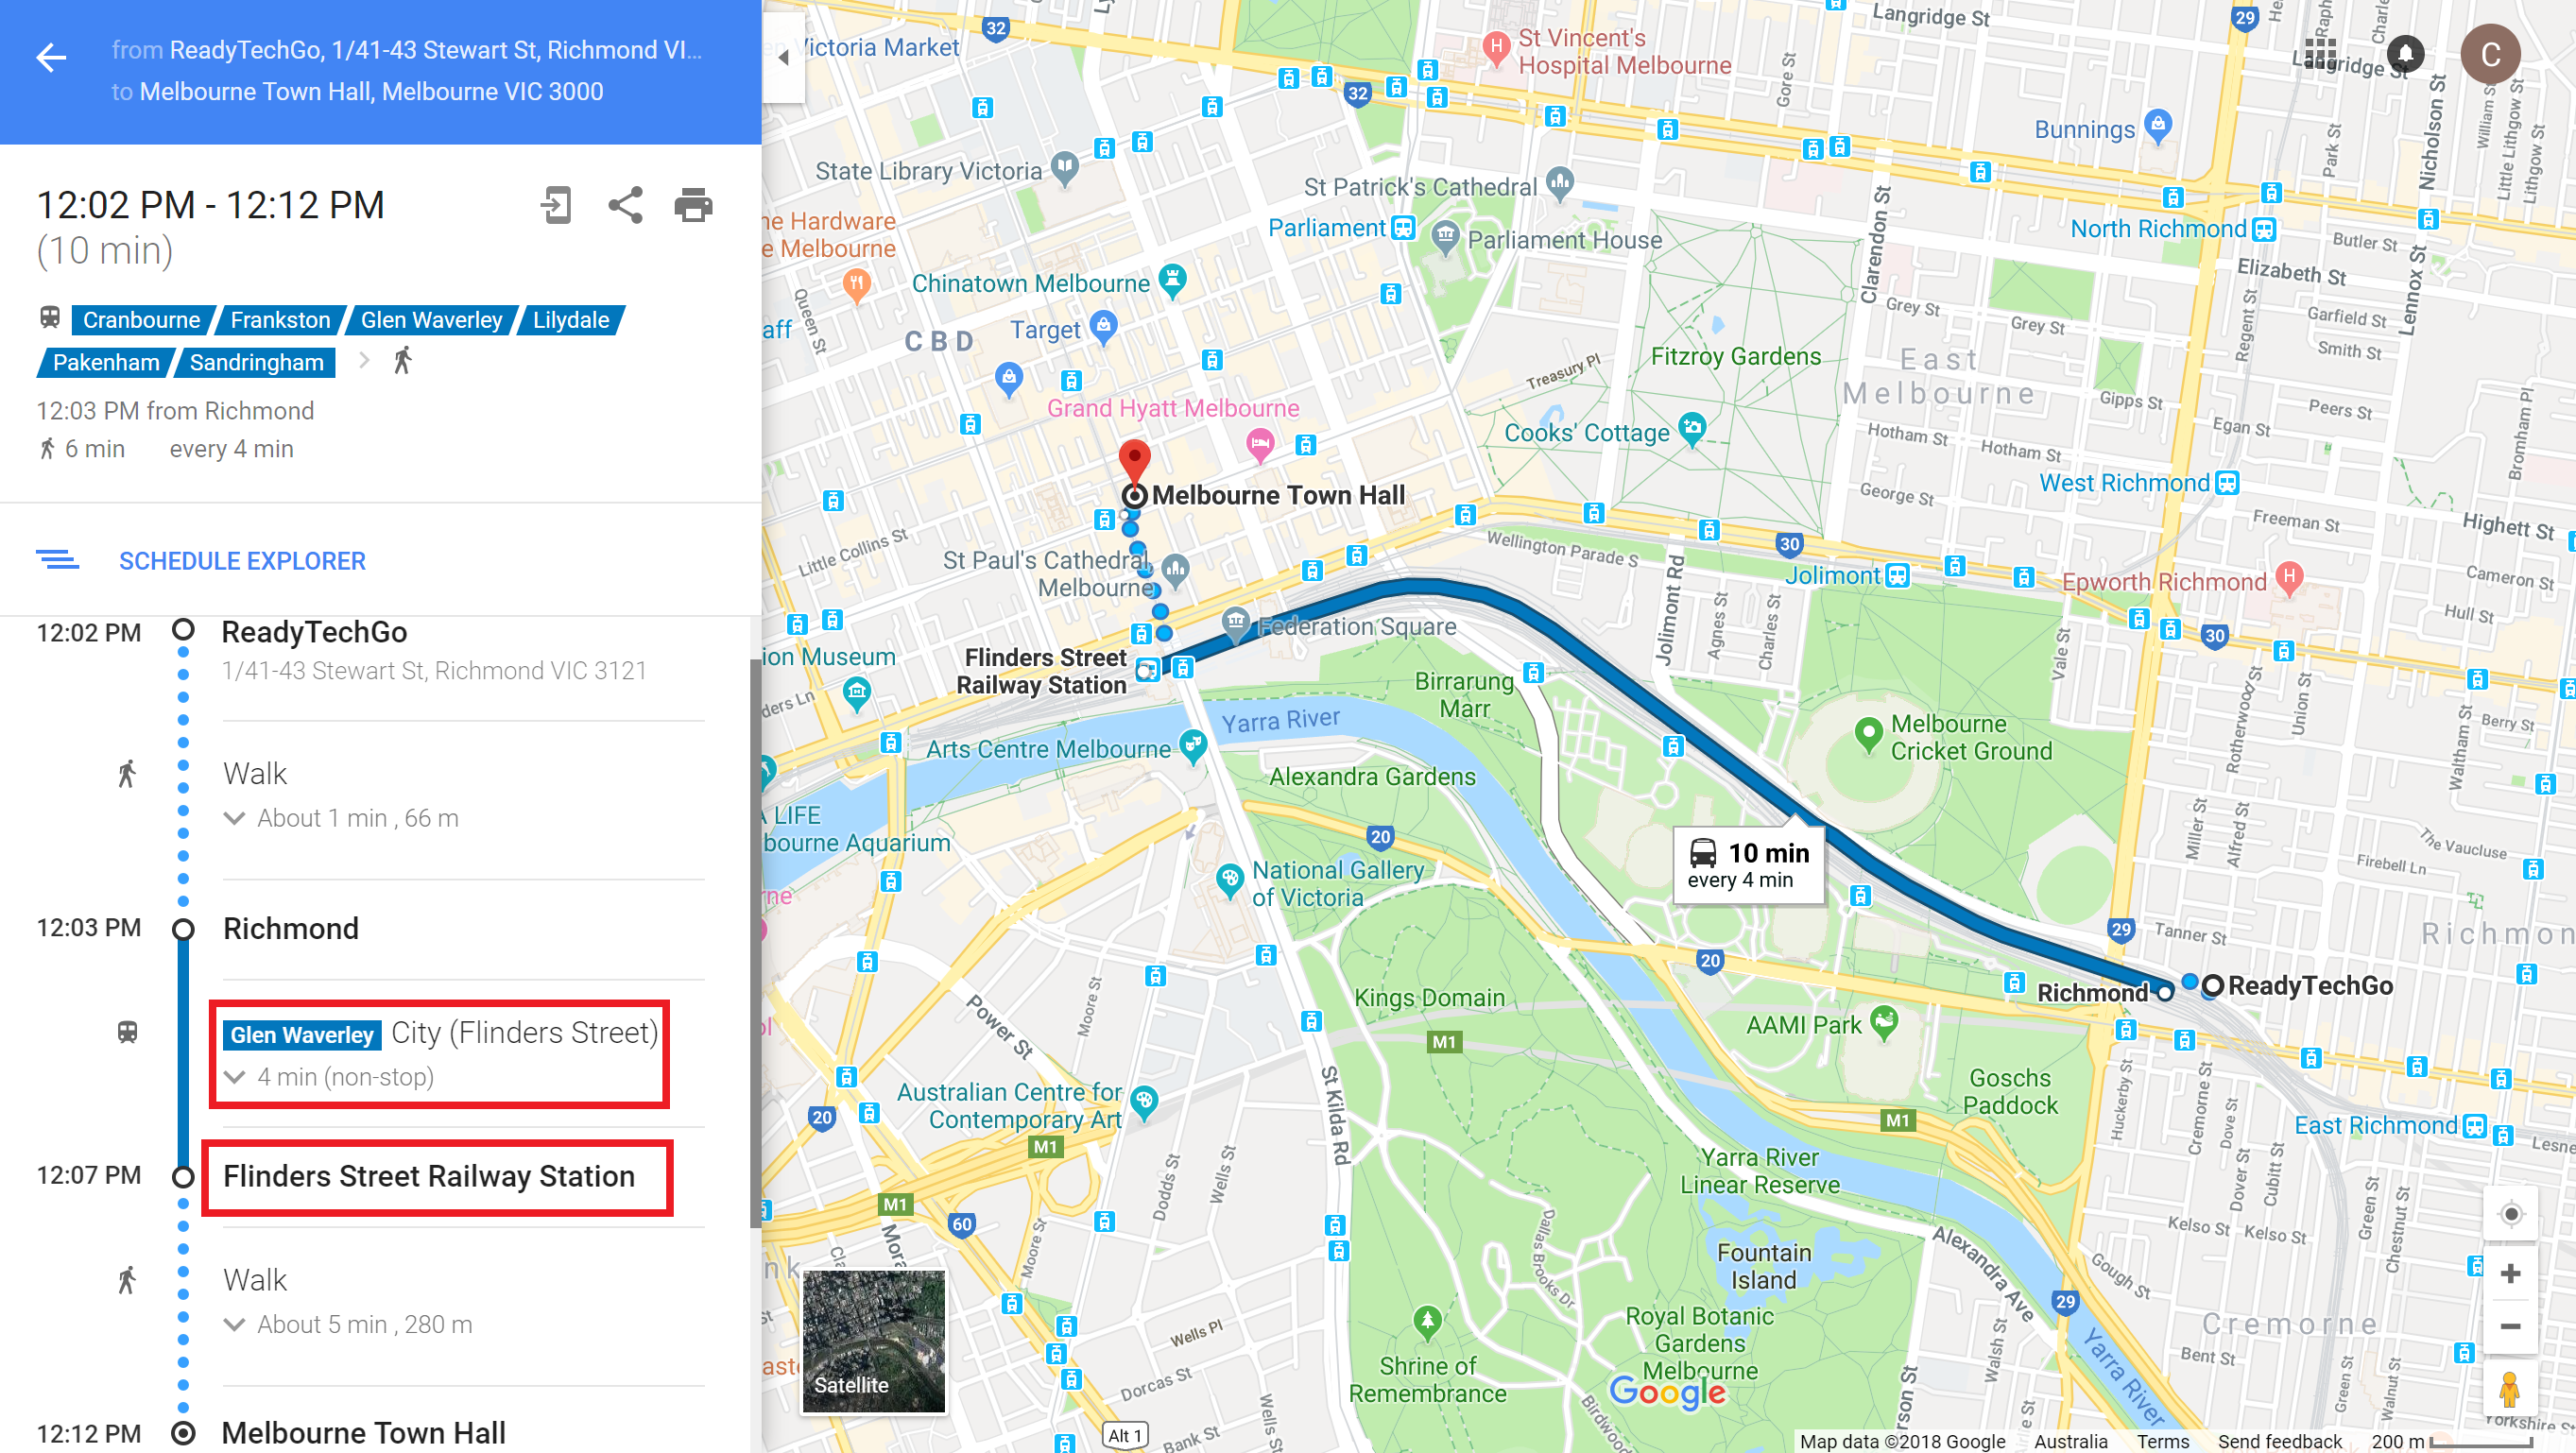Switch map to Satellite view thumbnail
This screenshot has height=1453, width=2576.
pyautogui.click(x=873, y=1341)
